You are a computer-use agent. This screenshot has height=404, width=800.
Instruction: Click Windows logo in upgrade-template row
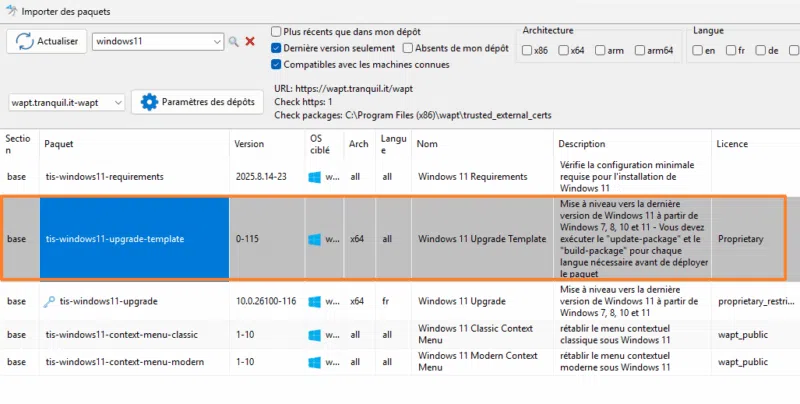(x=315, y=239)
